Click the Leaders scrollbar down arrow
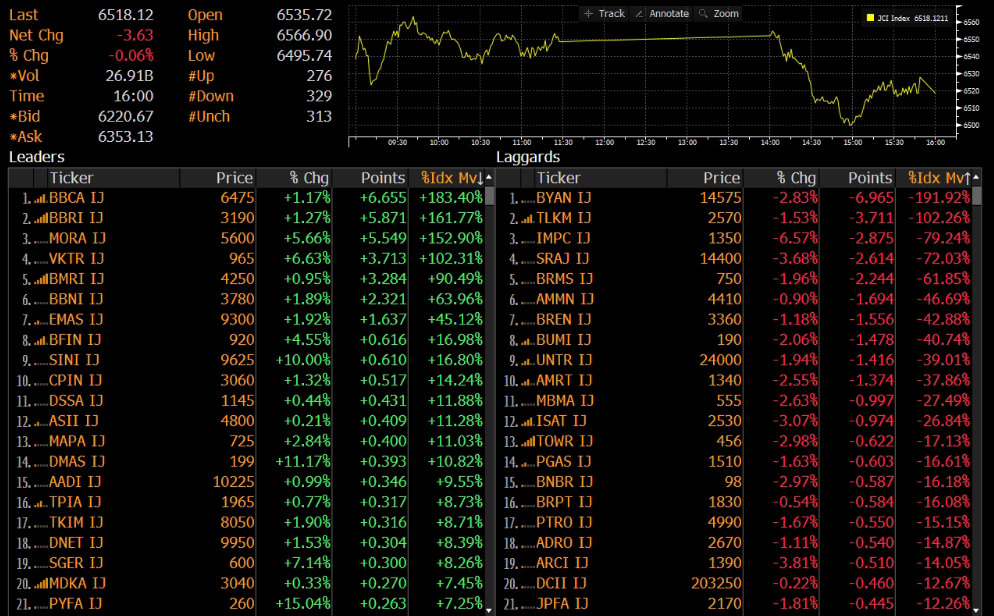Image resolution: width=994 pixels, height=616 pixels. 489,610
